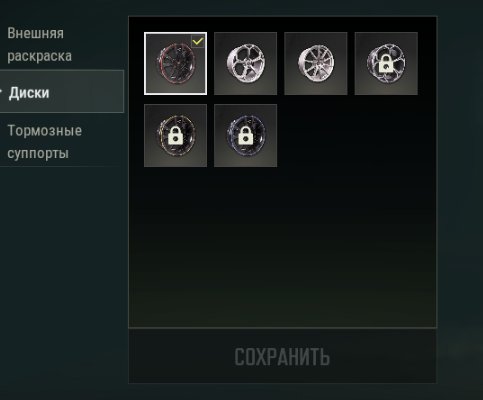483x400 pixels.
Task: Click the arrow marker beside Диски
Action: pos(1,91)
